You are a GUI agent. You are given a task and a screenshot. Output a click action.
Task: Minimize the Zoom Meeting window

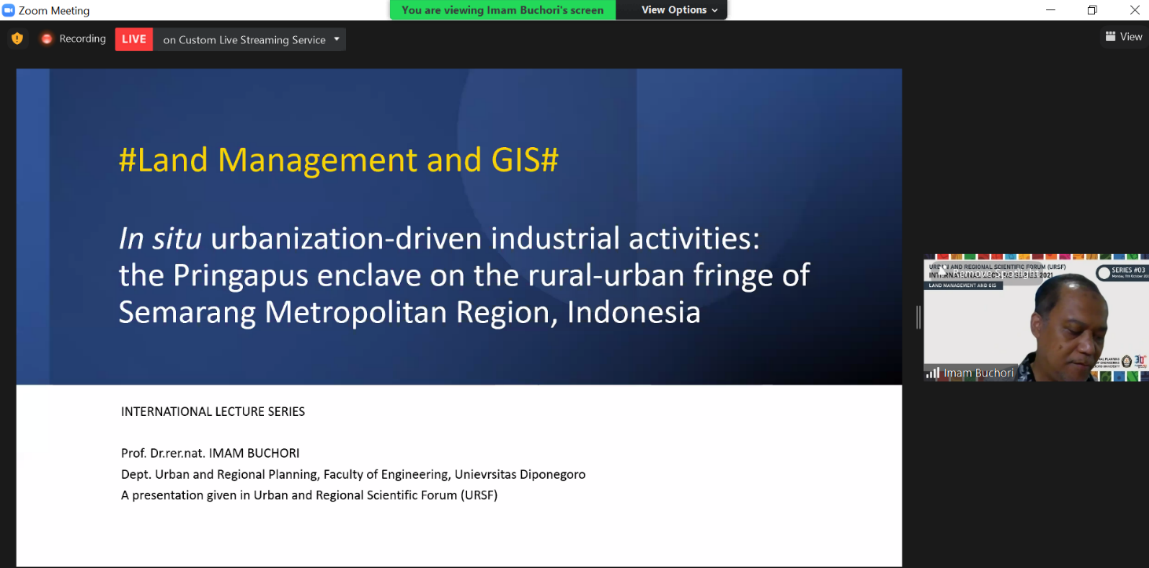pyautogui.click(x=1047, y=10)
